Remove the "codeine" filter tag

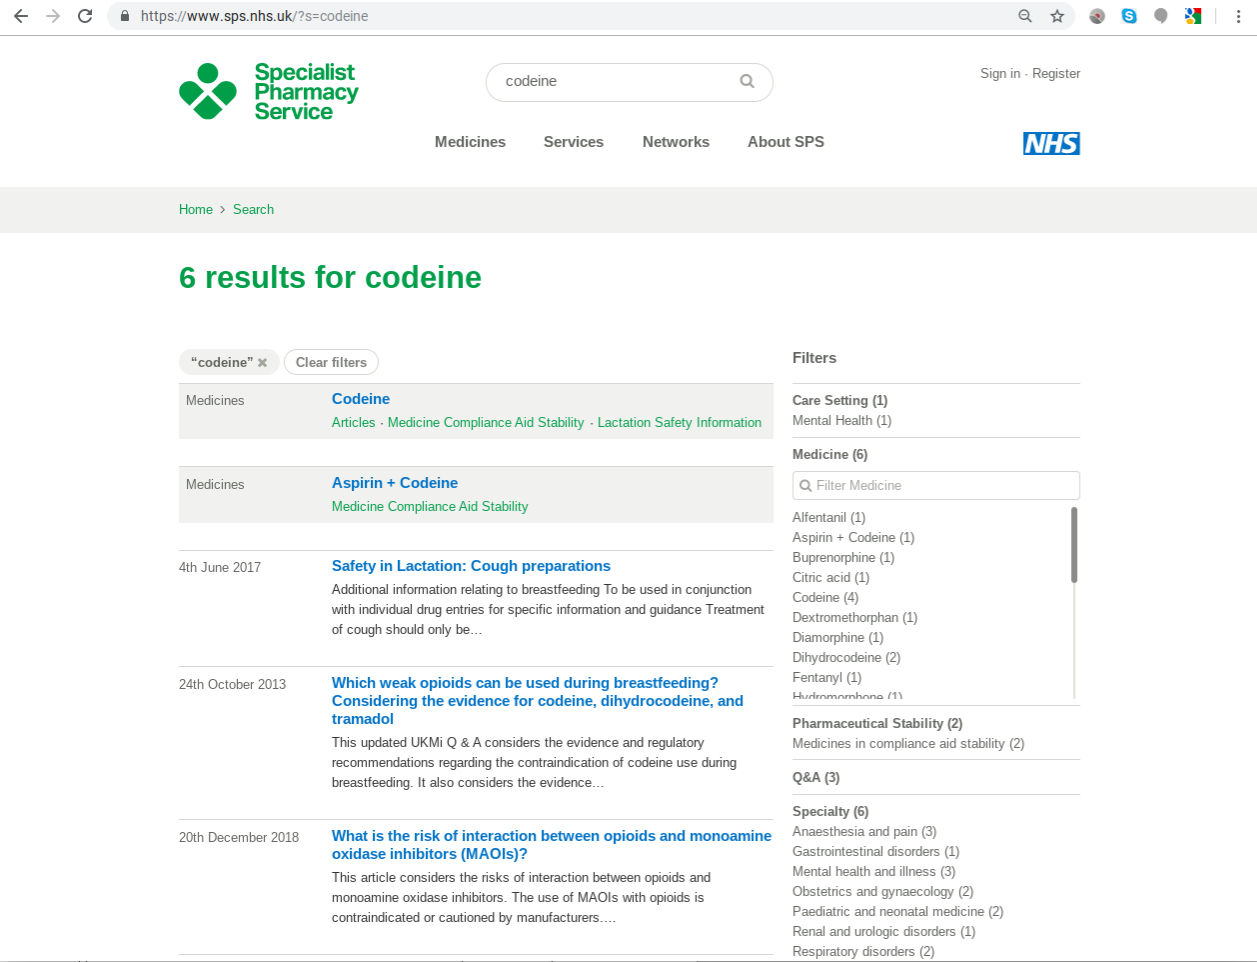point(262,363)
